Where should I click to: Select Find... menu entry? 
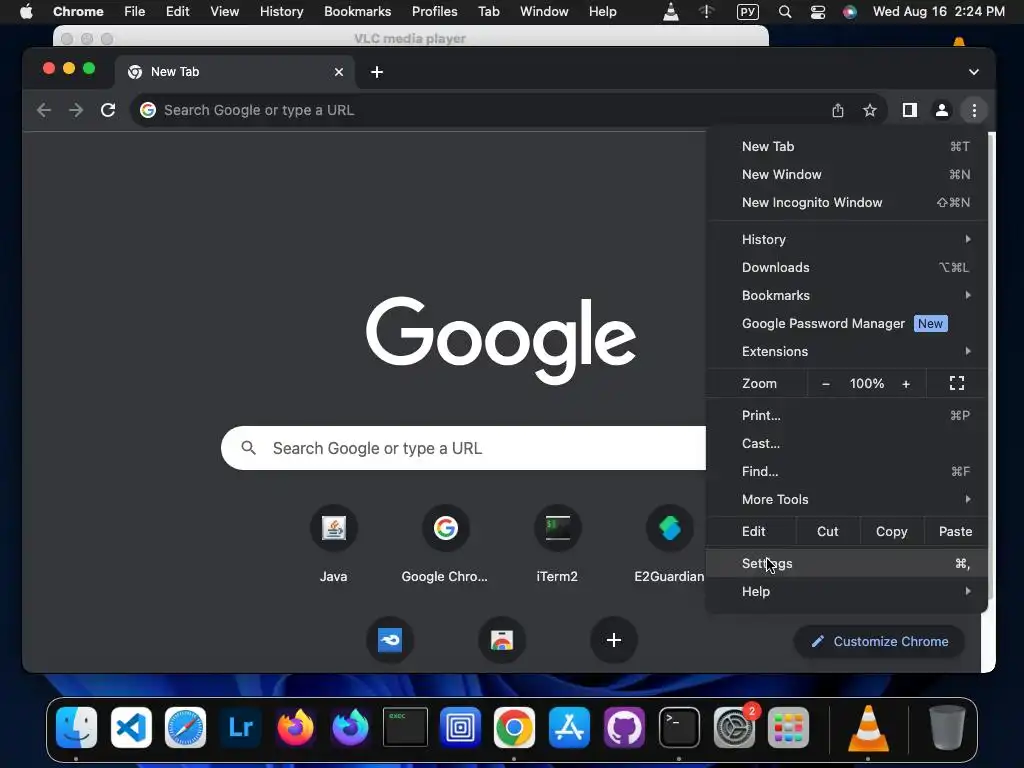(x=846, y=472)
